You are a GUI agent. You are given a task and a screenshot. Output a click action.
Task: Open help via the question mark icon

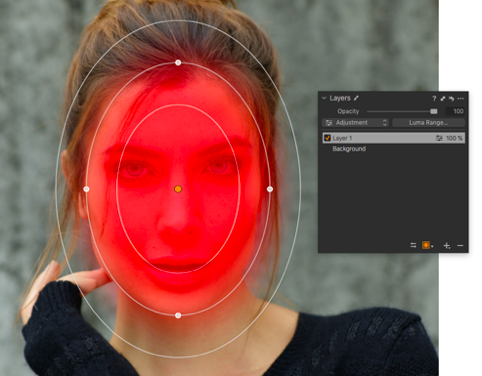[434, 98]
